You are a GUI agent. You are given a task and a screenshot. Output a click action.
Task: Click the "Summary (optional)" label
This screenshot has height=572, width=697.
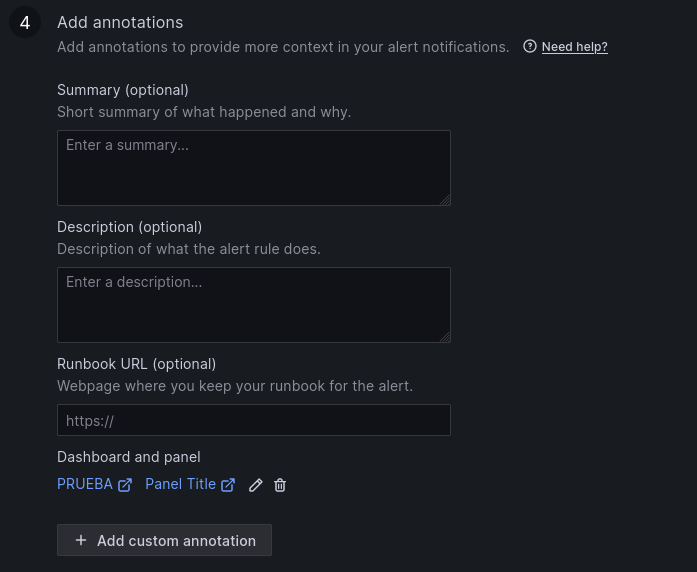point(123,90)
